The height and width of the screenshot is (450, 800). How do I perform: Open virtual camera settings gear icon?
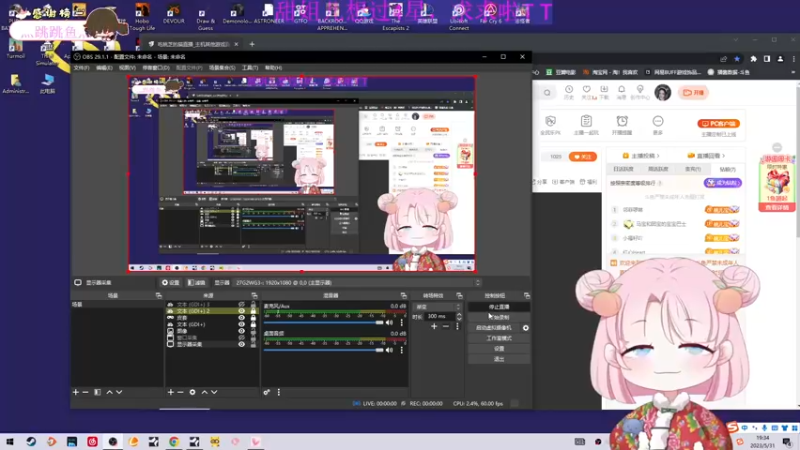click(x=526, y=328)
